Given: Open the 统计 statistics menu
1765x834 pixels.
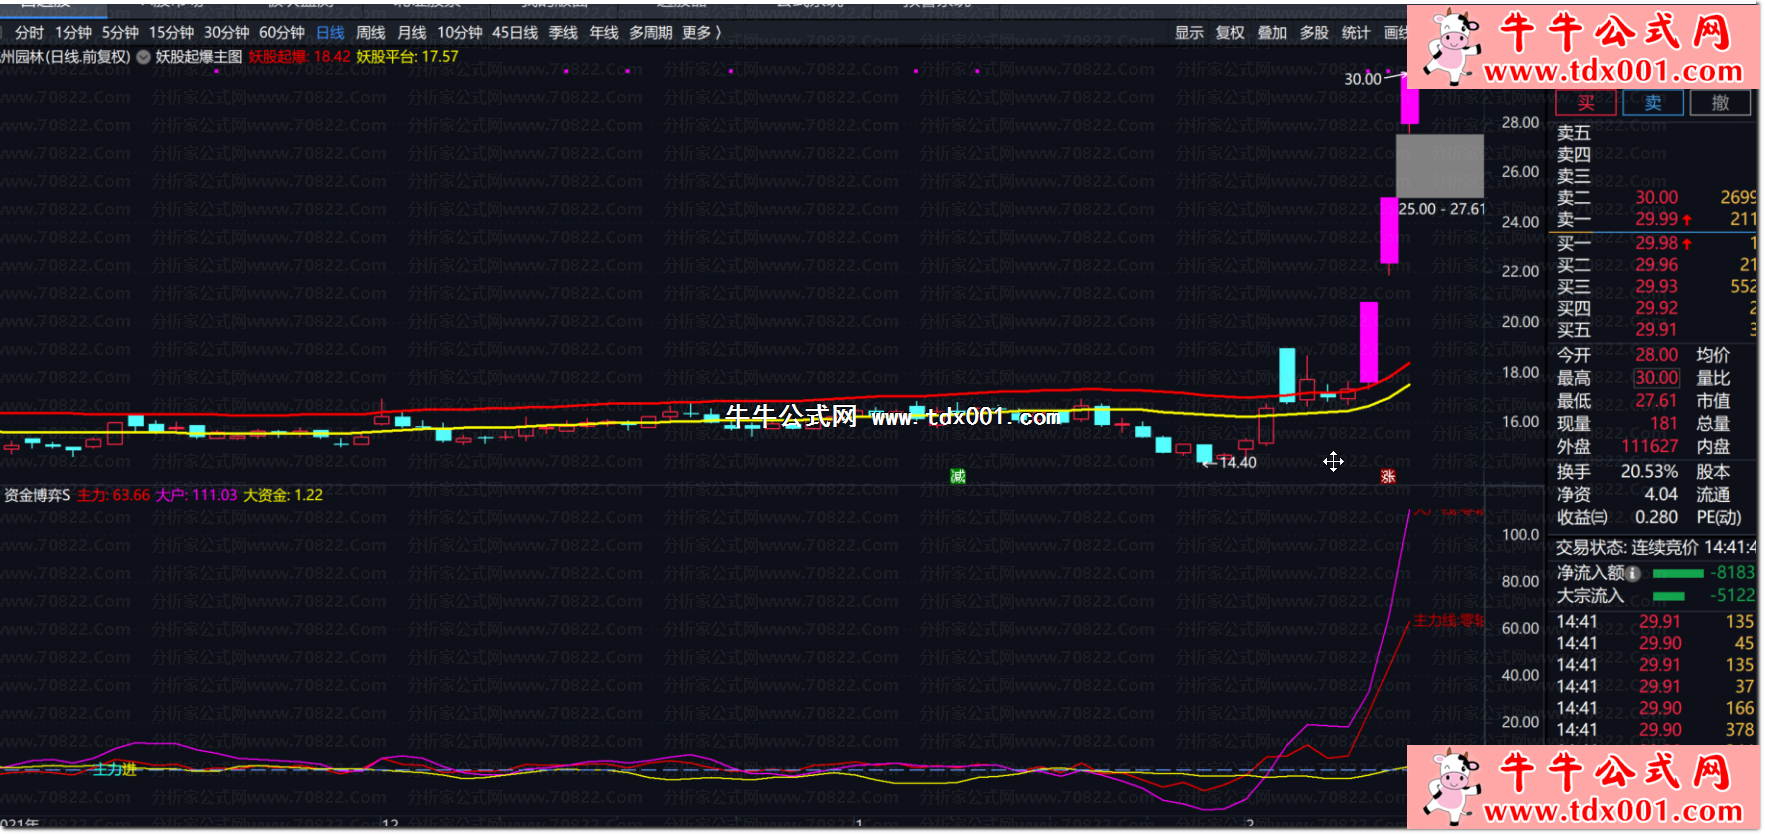Looking at the screenshot, I should click(1356, 33).
